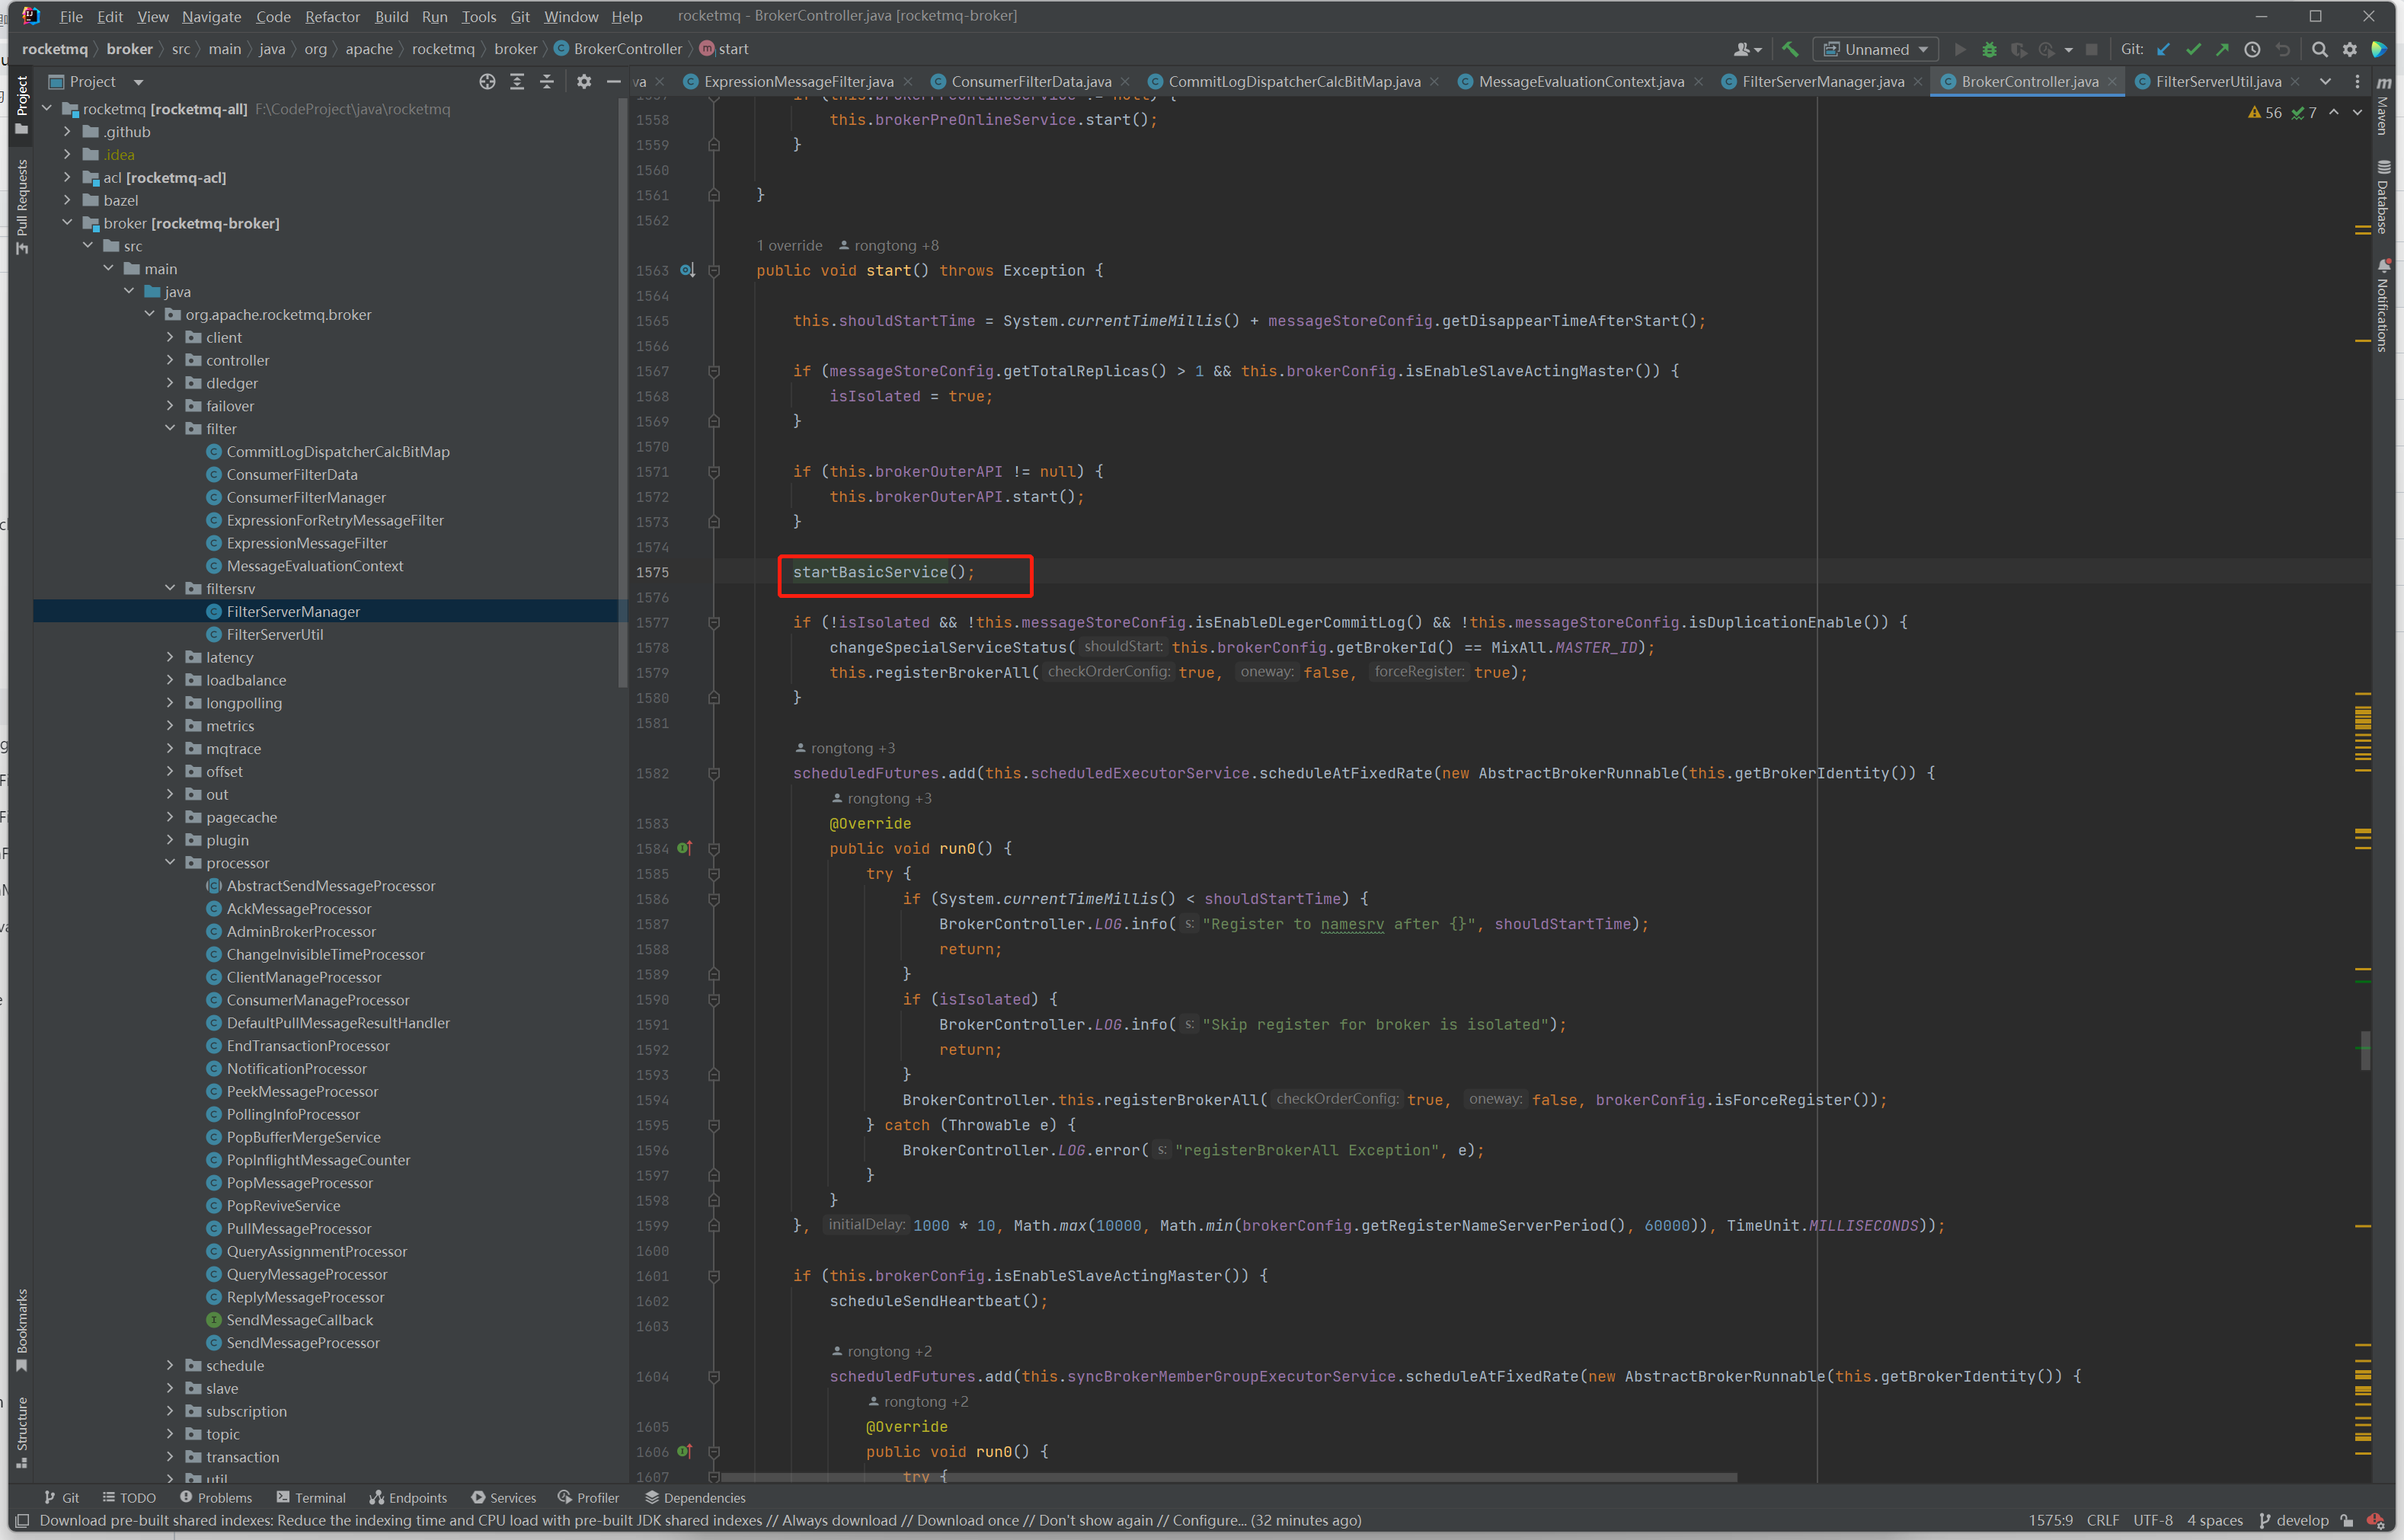Select PullMessageProcessor in project tree
Viewport: 2404px width, 1540px height.
pos(298,1228)
